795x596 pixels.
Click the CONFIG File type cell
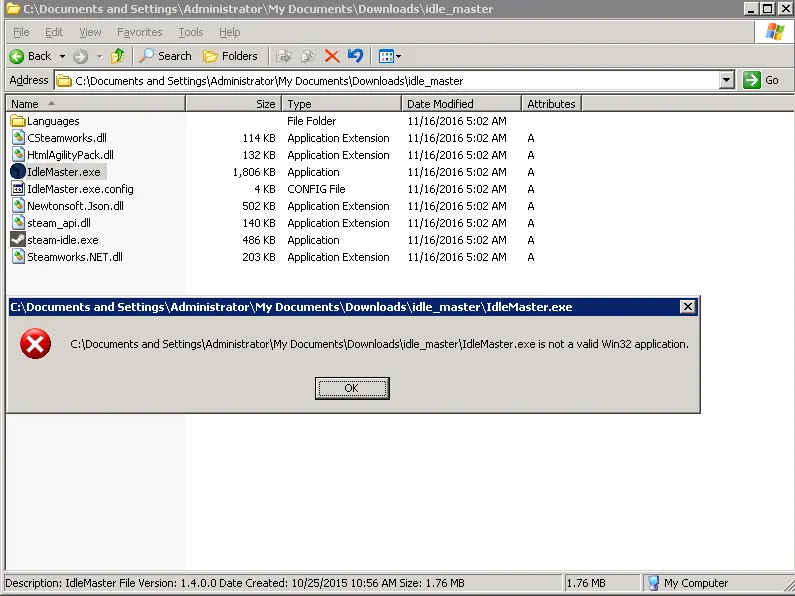(x=316, y=189)
